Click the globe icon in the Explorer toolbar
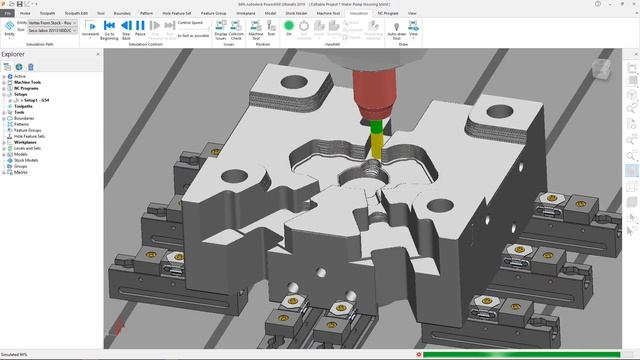Viewport: 640px width, 360px height. [x=19, y=67]
